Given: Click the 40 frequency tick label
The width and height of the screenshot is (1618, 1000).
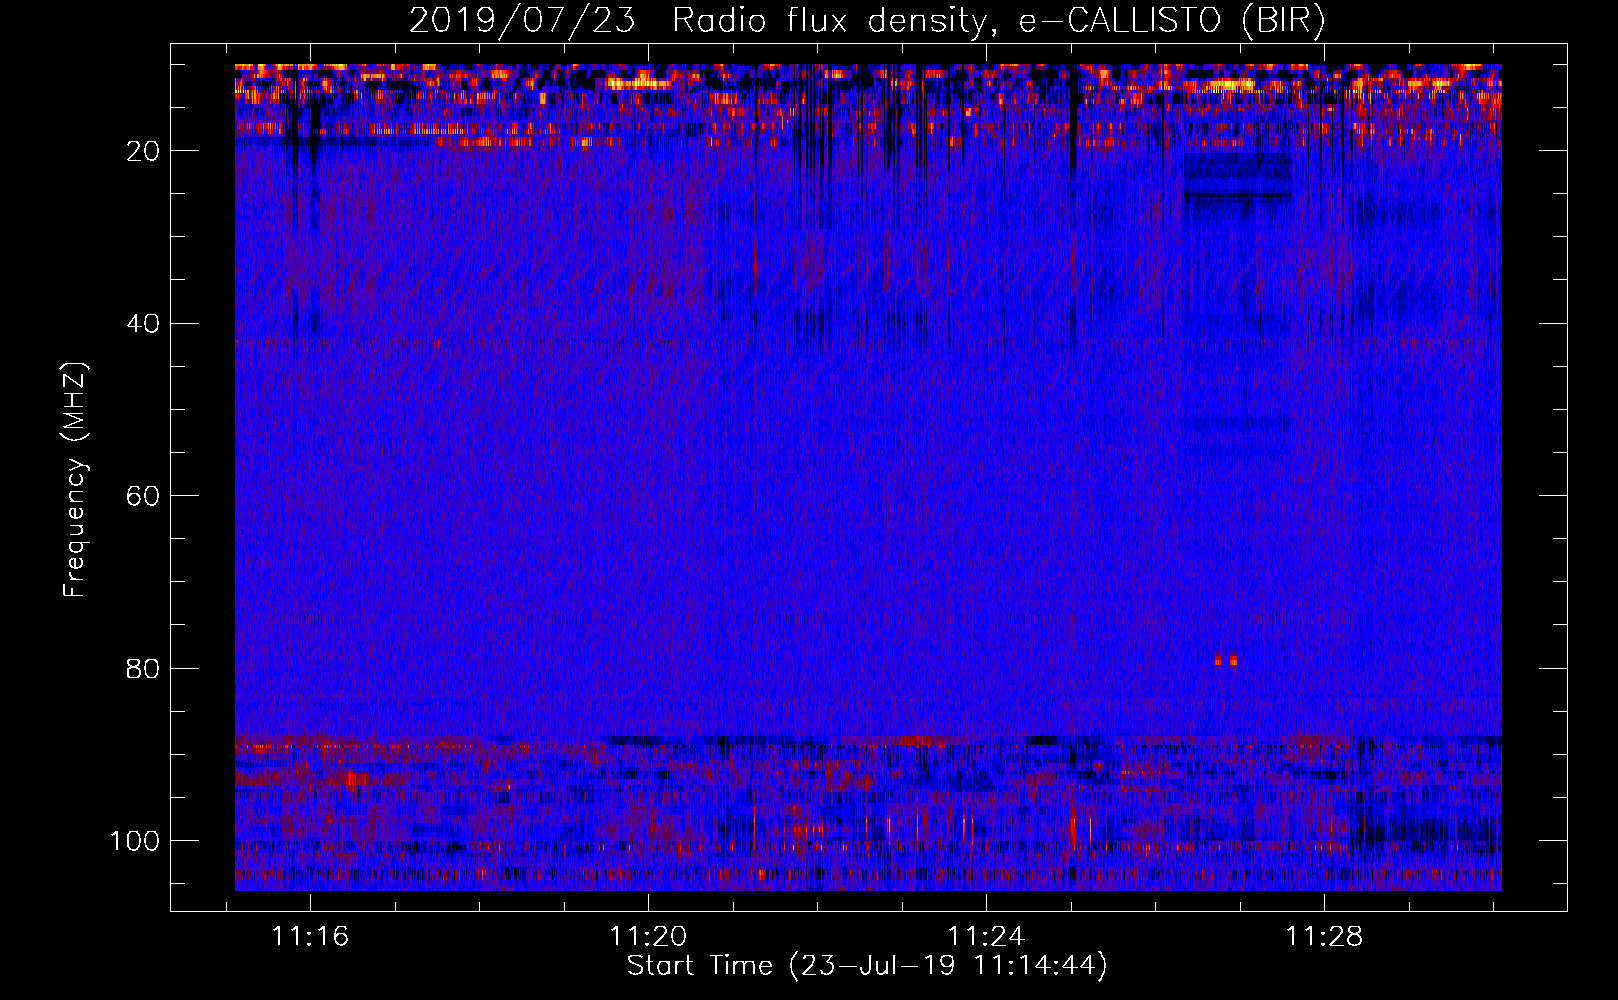Looking at the screenshot, I should (x=144, y=323).
